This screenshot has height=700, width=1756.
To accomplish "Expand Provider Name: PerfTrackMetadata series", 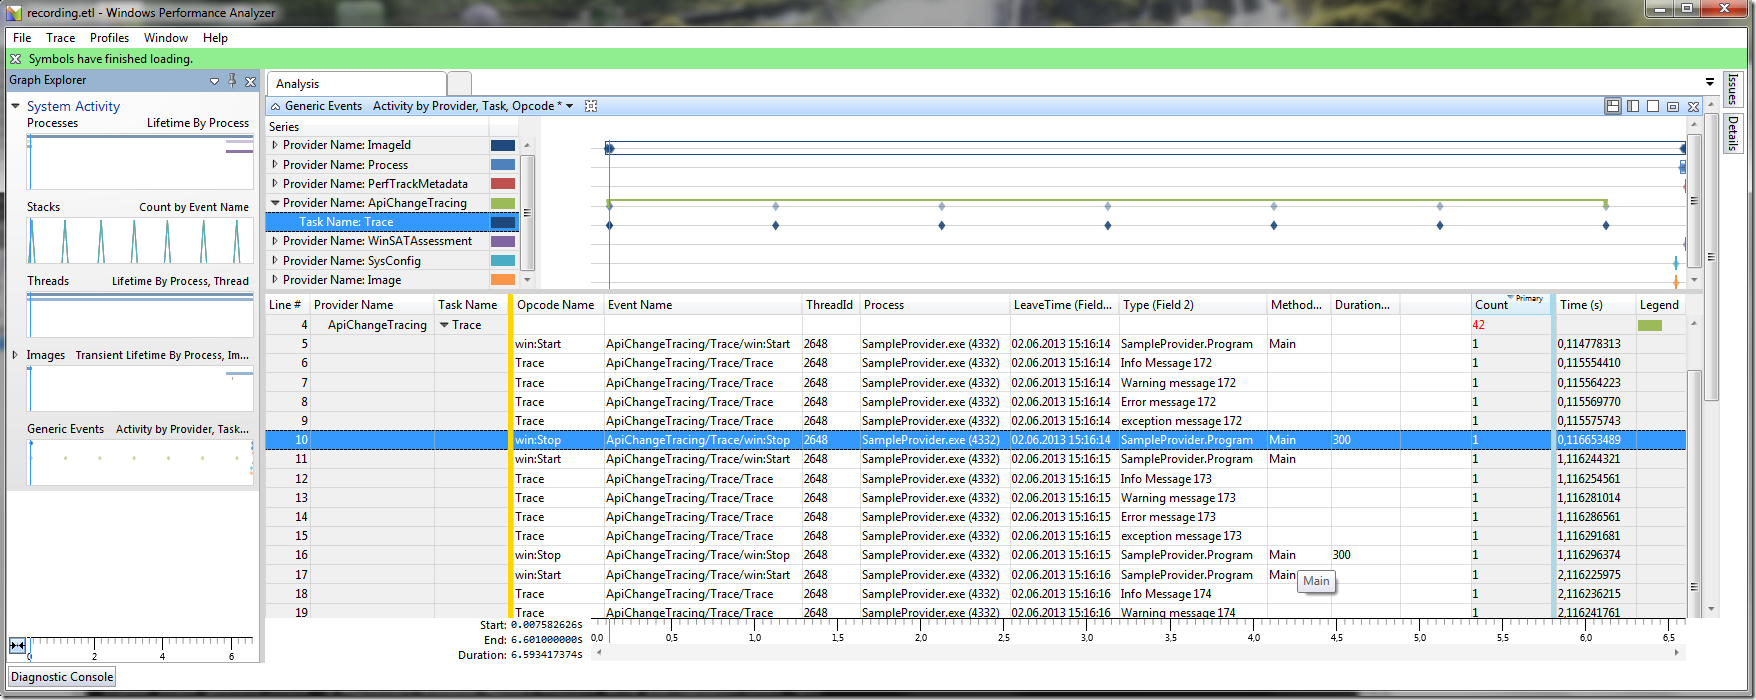I will (x=275, y=184).
